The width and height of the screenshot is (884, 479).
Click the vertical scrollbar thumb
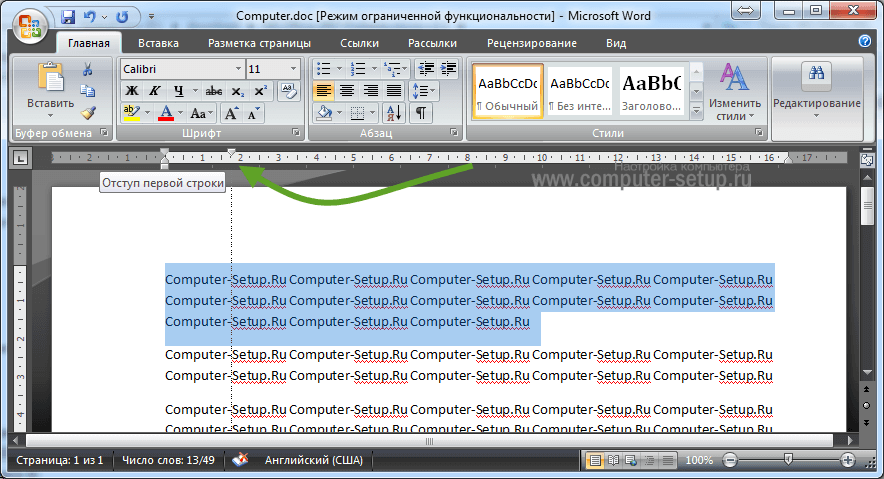[867, 207]
